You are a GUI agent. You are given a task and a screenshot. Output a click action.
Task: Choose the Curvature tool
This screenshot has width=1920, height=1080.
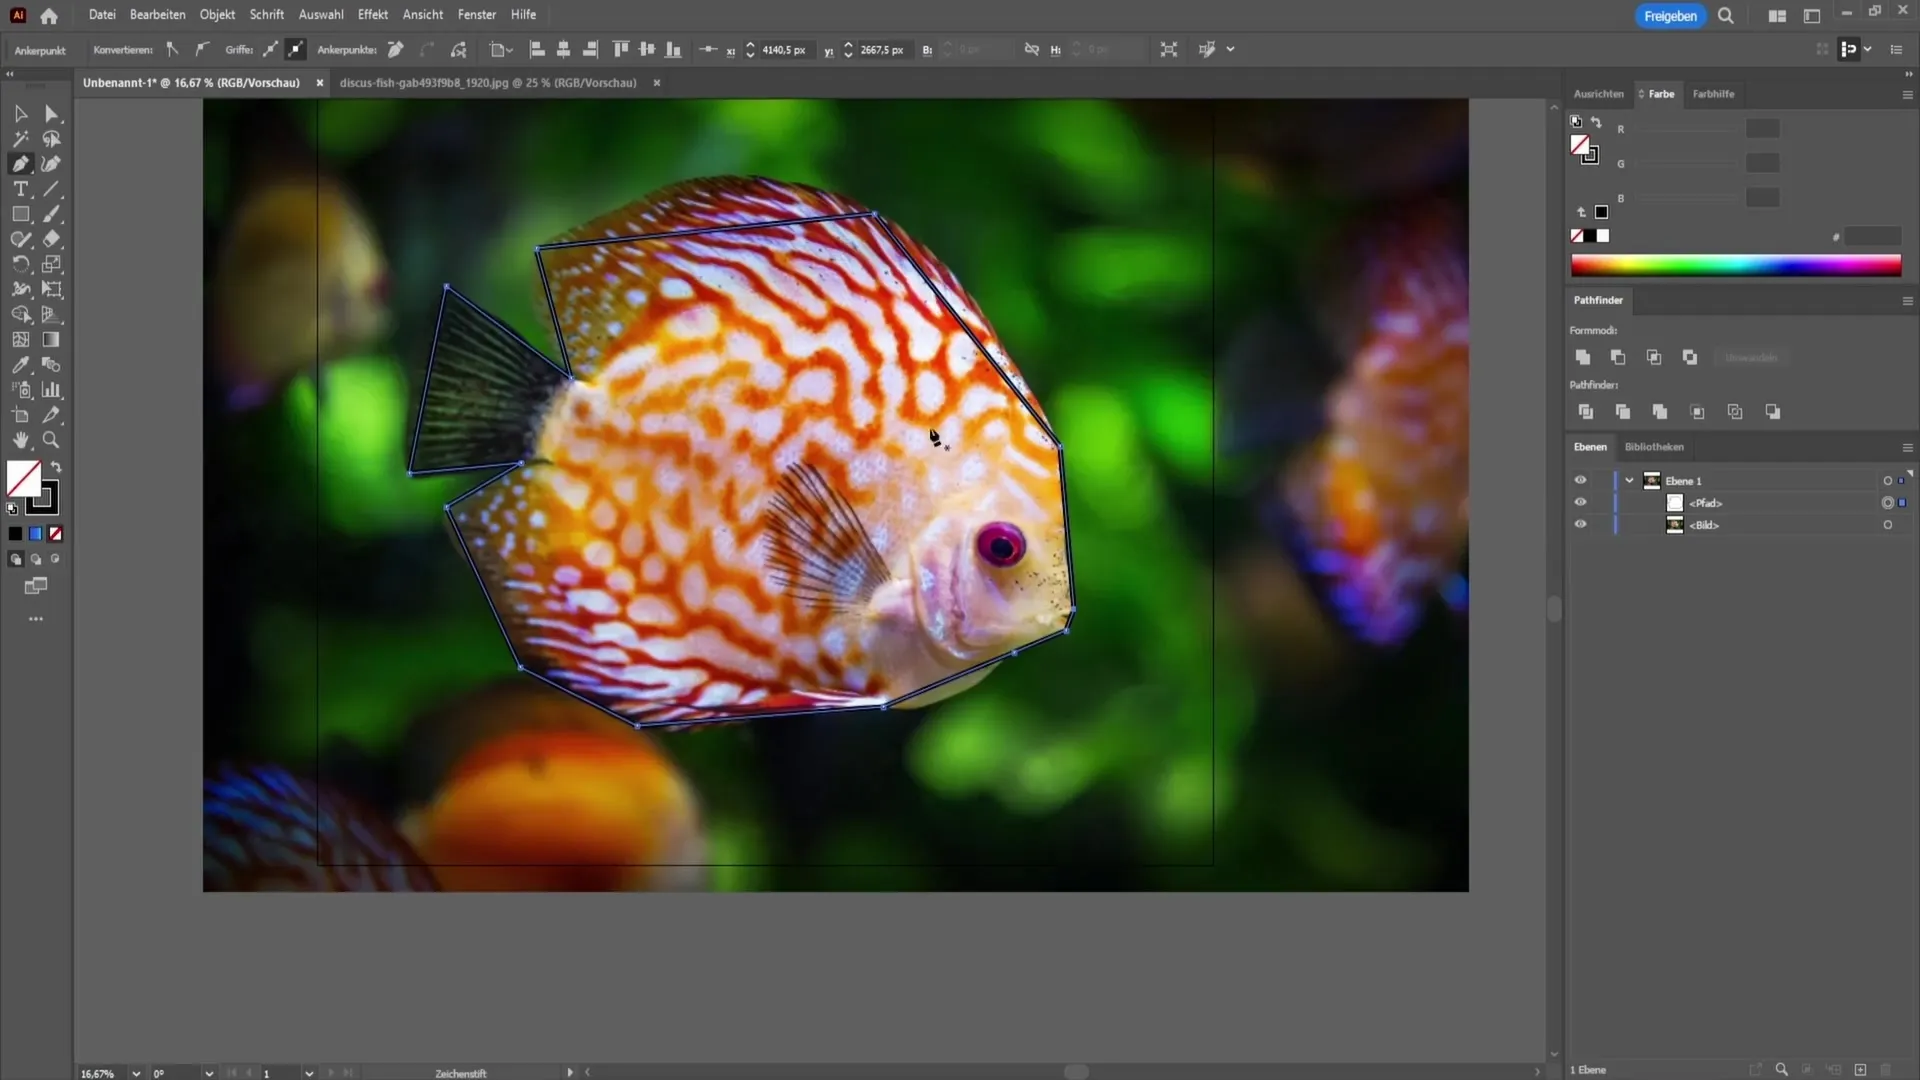[x=52, y=164]
